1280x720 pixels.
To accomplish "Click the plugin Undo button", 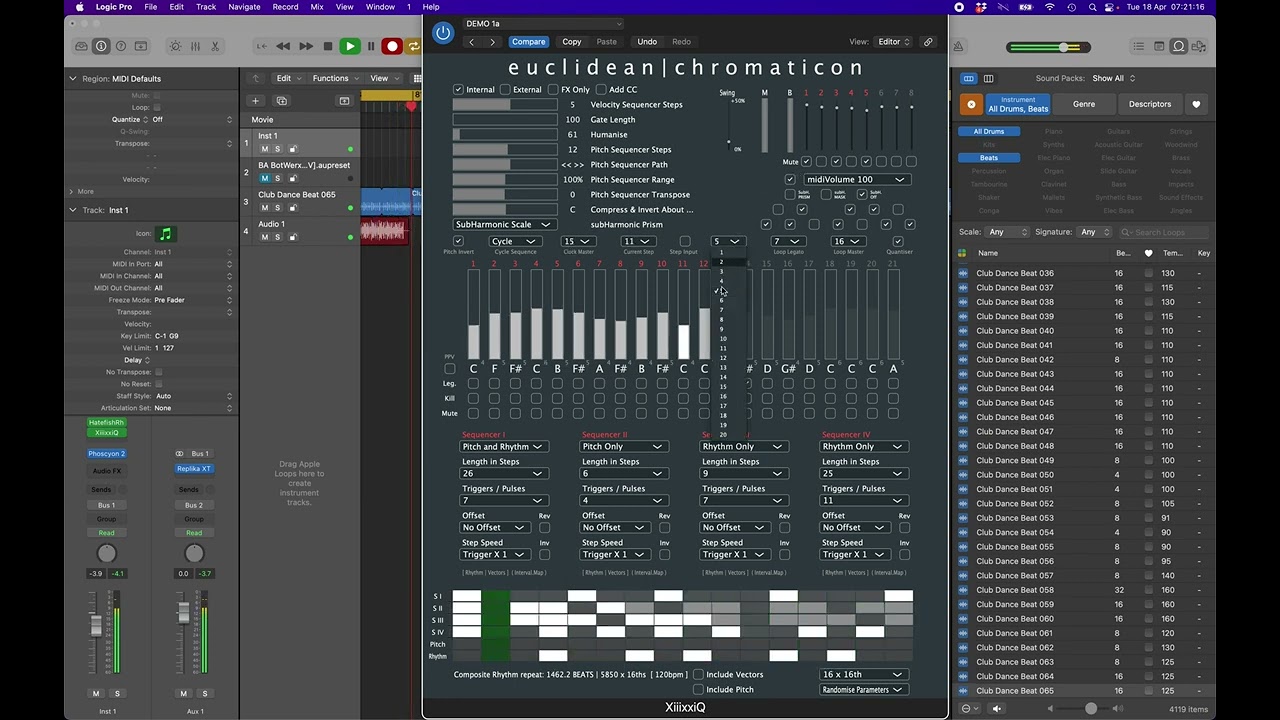I will (x=647, y=42).
